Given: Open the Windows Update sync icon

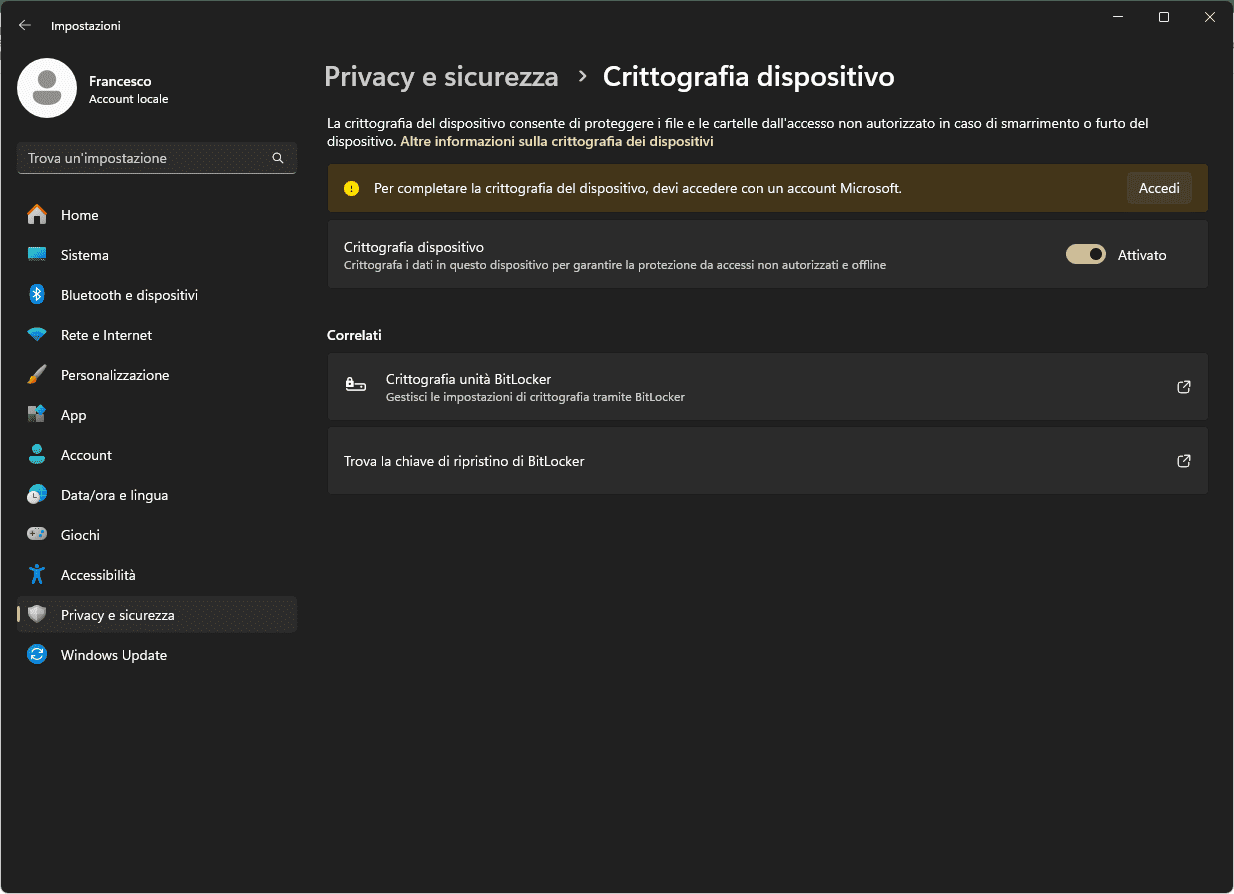Looking at the screenshot, I should (37, 655).
